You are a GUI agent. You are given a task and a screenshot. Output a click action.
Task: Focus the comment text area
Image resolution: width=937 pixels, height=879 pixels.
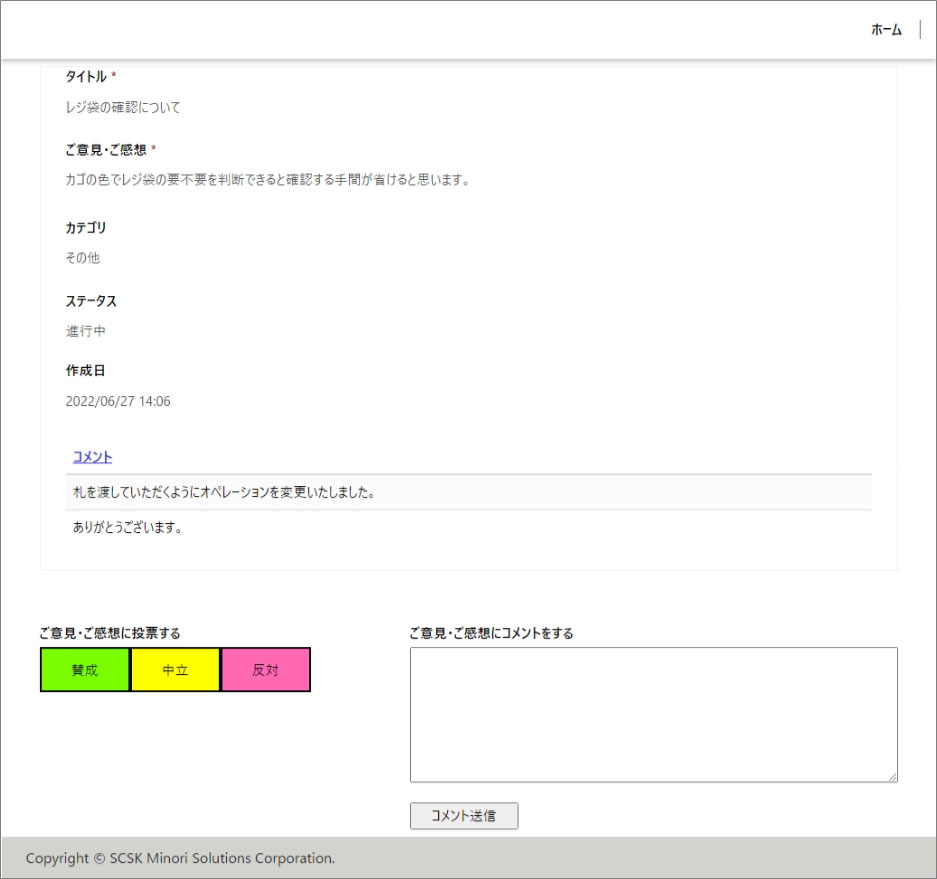(653, 714)
